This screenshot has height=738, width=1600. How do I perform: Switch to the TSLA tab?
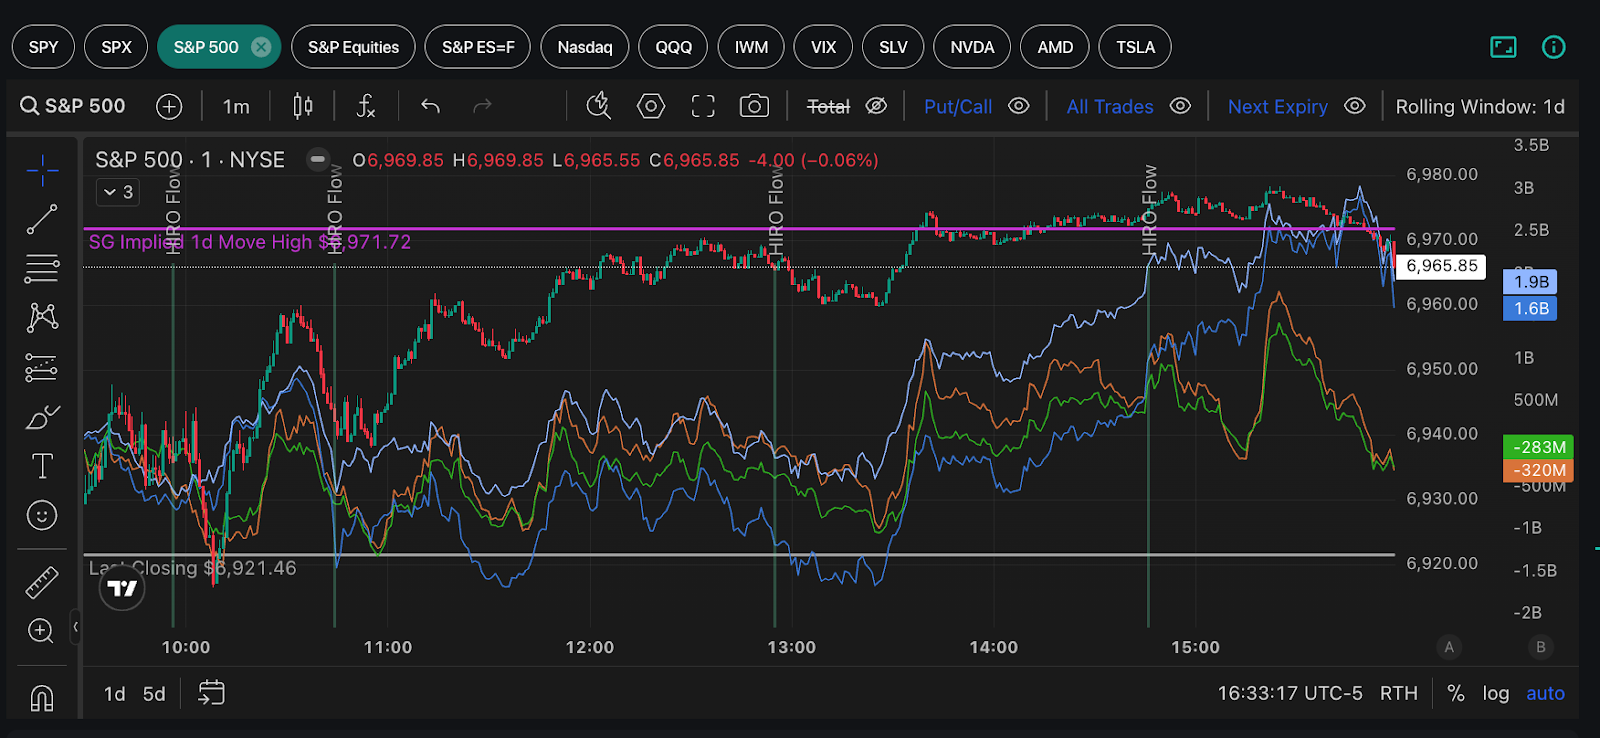tap(1135, 47)
